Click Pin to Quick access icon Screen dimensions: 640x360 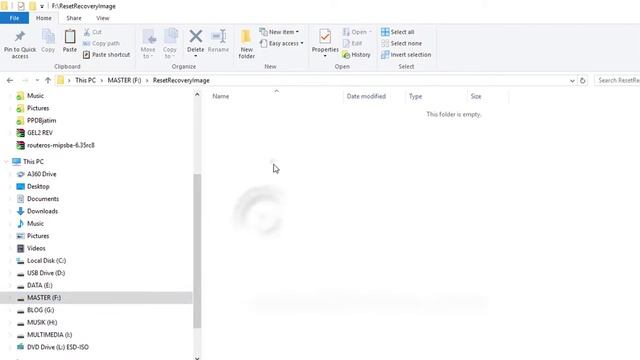(x=20, y=36)
